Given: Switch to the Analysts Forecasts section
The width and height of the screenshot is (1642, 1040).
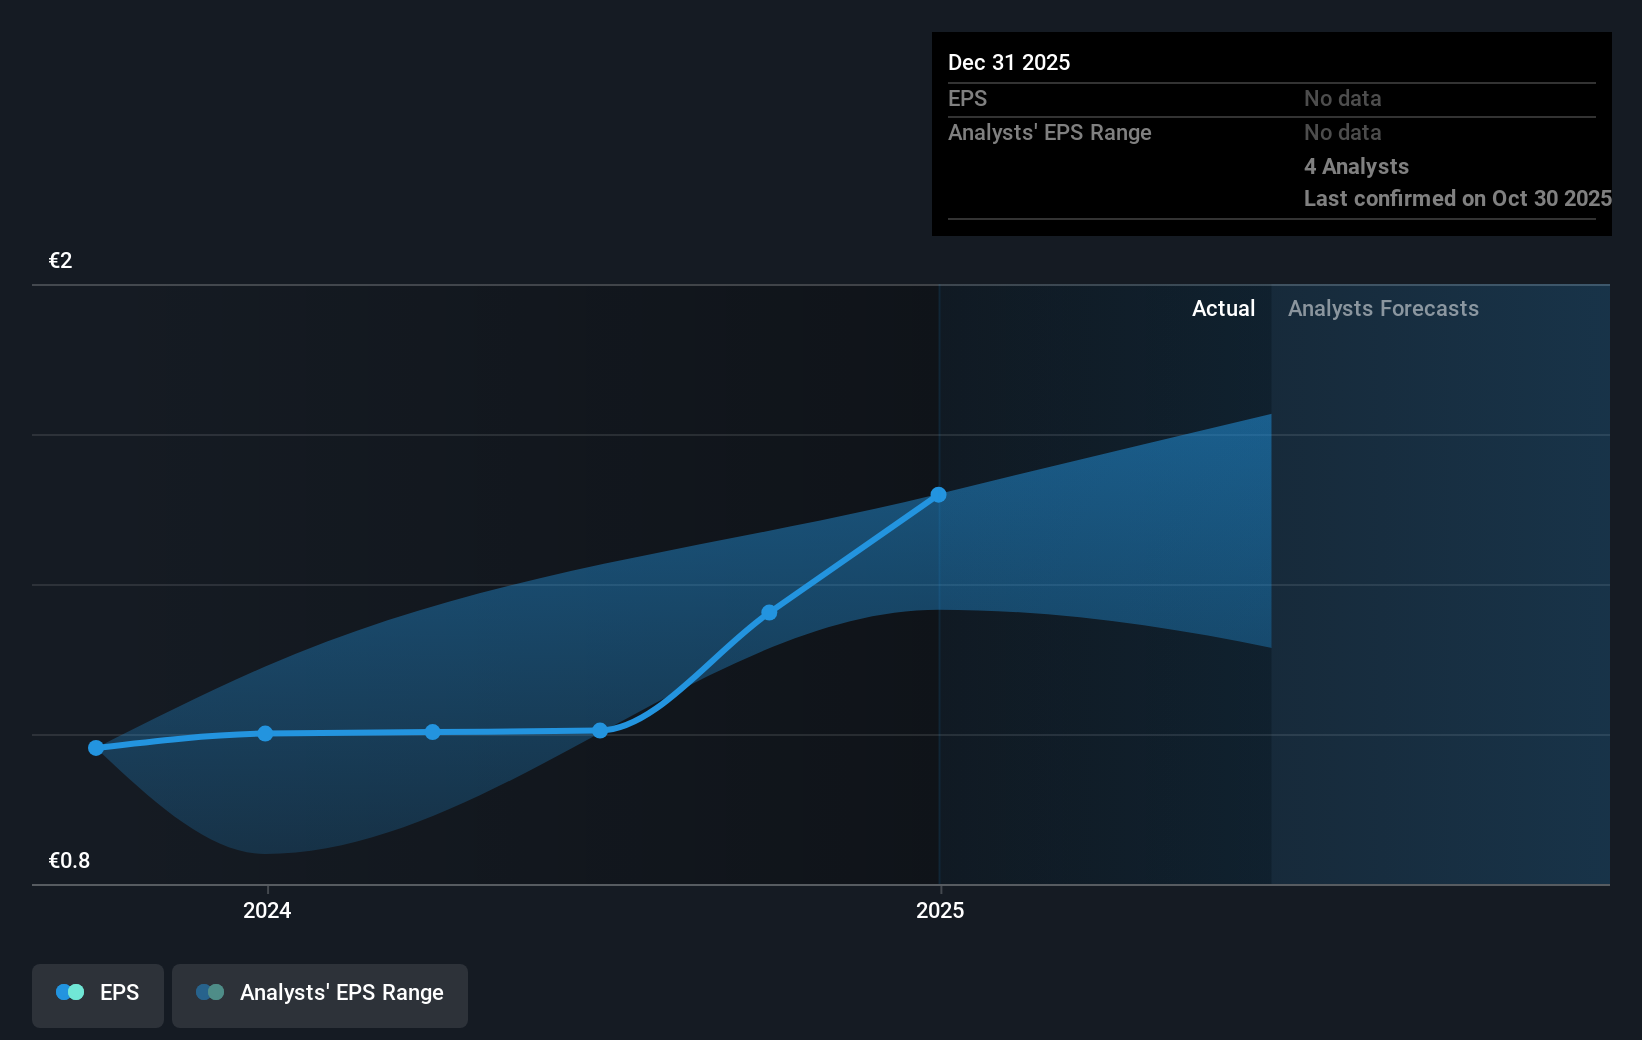Looking at the screenshot, I should pyautogui.click(x=1383, y=309).
